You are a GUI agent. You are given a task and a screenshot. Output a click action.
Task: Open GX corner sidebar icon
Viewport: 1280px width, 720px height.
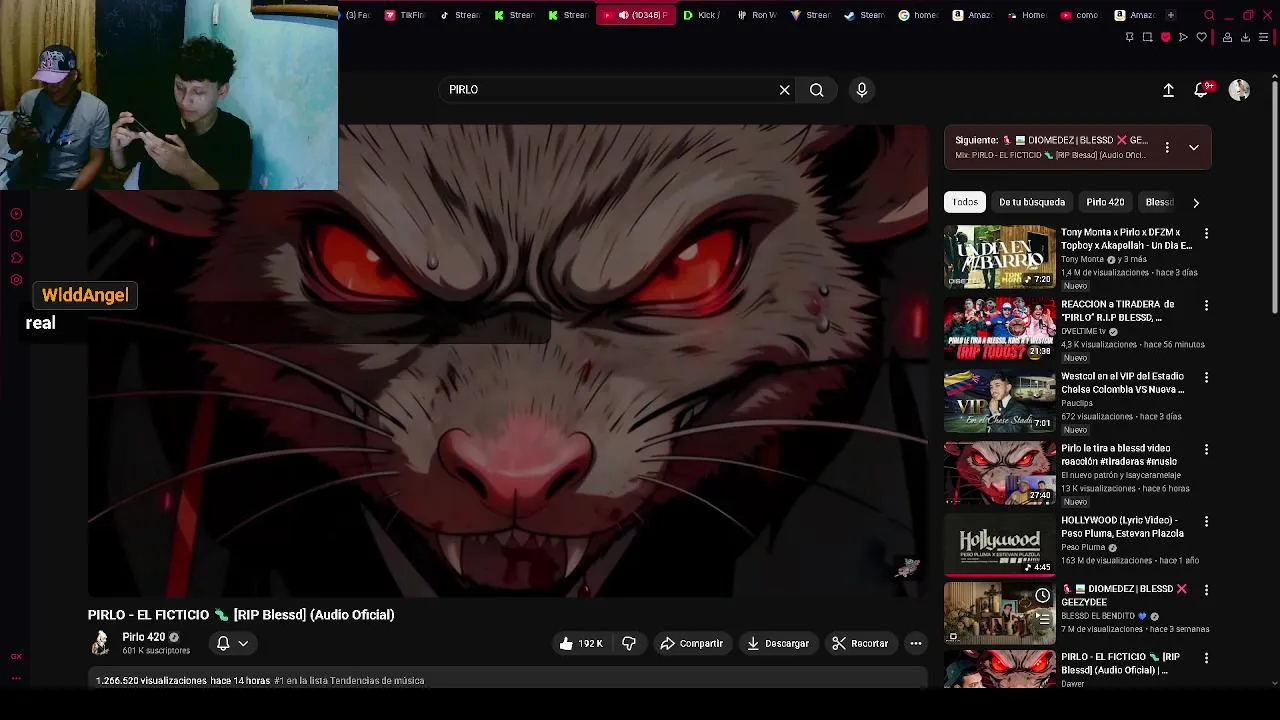16,657
